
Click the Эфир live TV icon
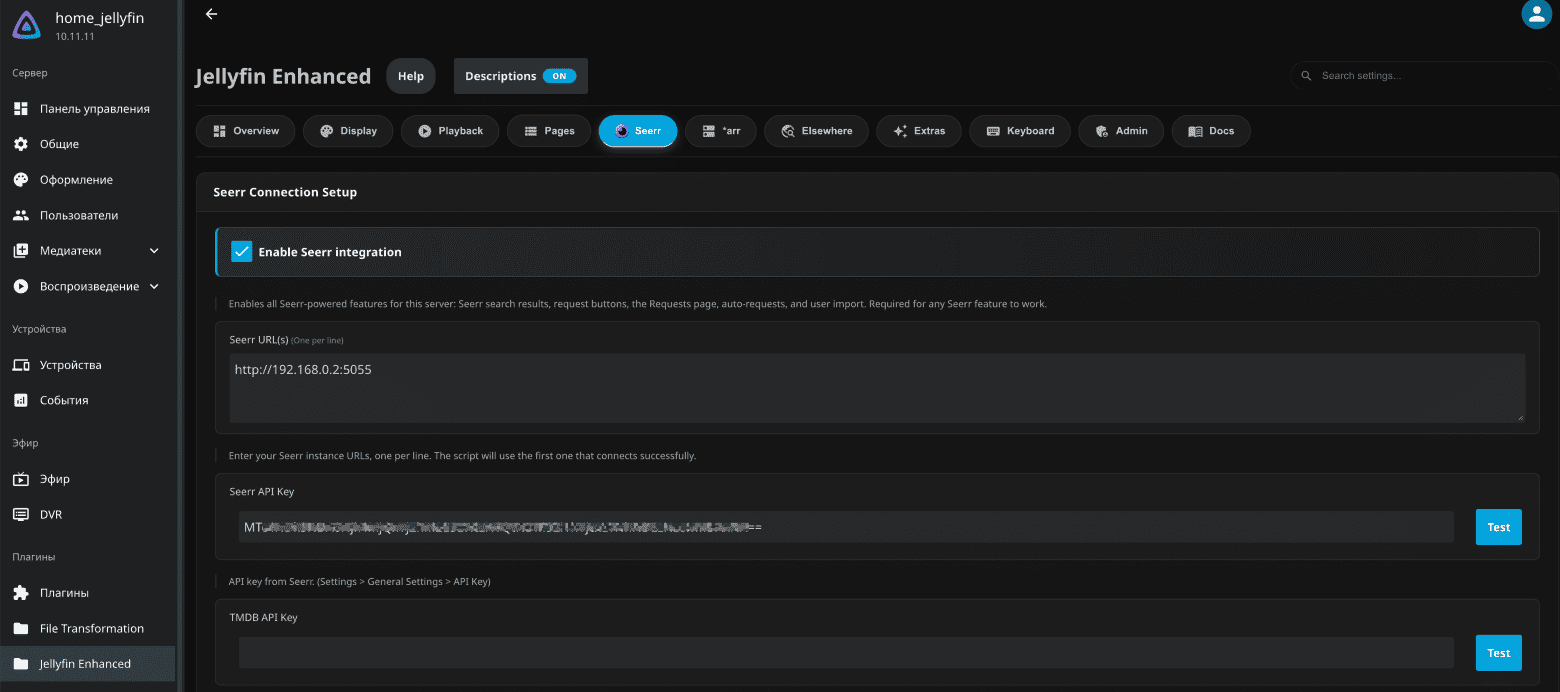tap(21, 479)
